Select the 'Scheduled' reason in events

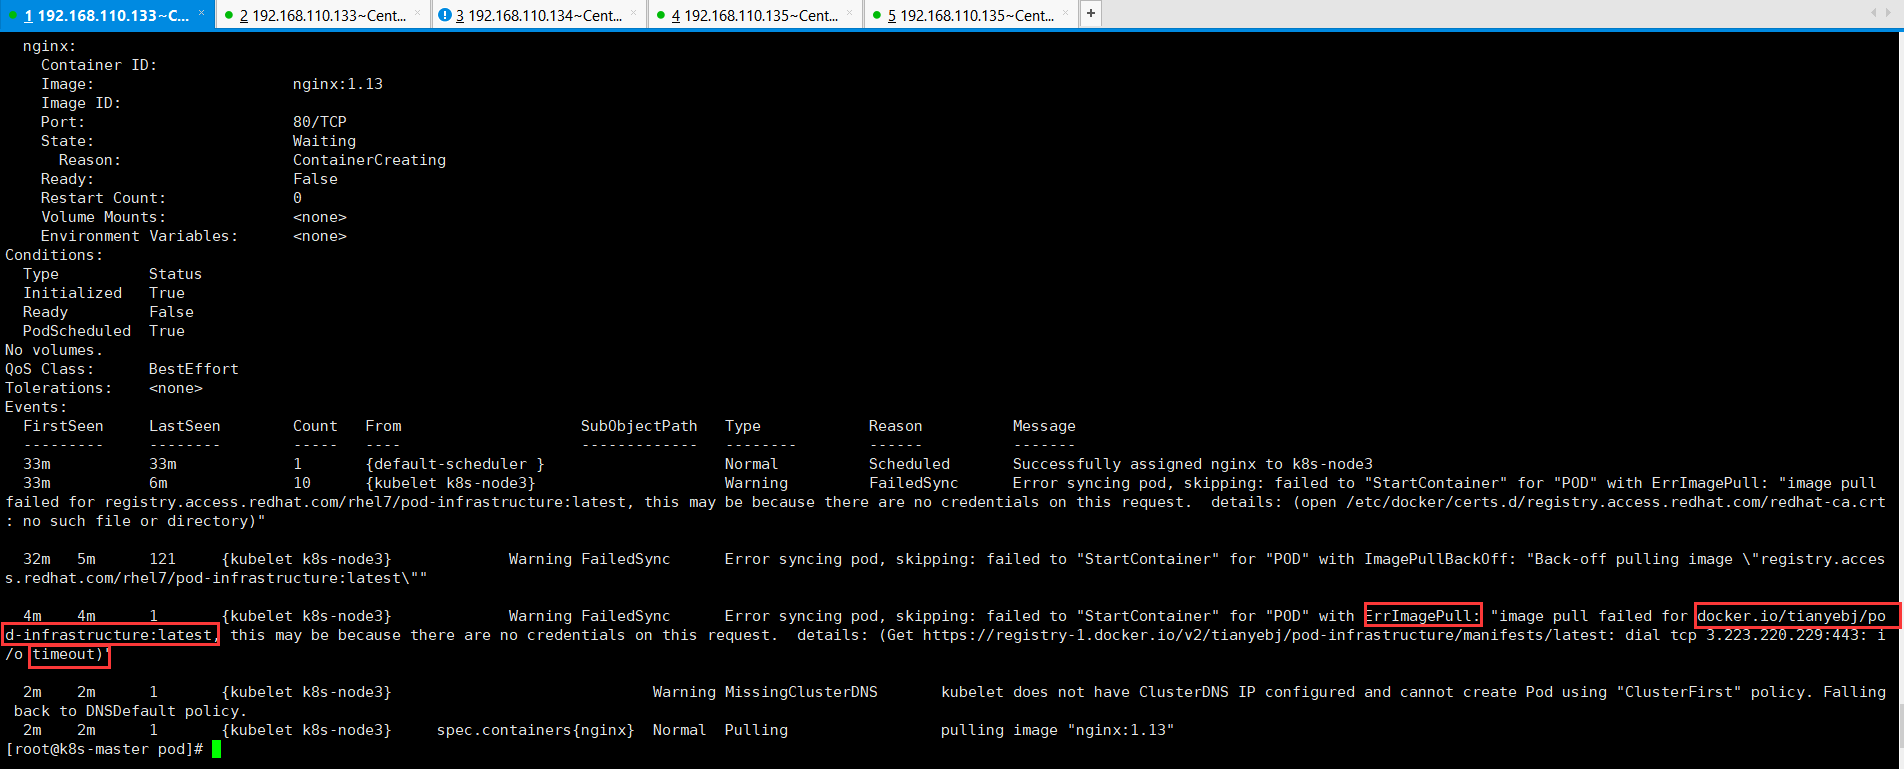click(x=909, y=464)
